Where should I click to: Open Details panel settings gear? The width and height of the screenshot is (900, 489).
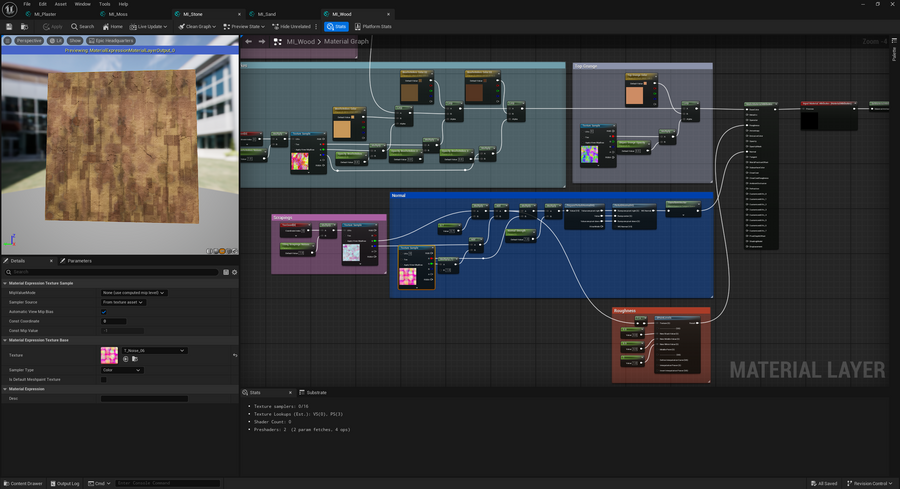[x=235, y=272]
